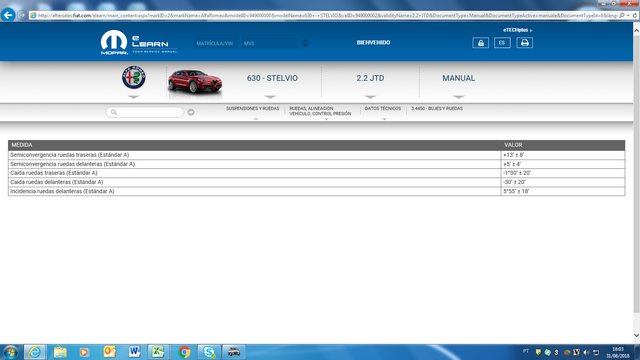This screenshot has width=640, height=360.
Task: Click 3.4450 - BUJES Y RUEDAS breadcrumb
Action: click(x=437, y=109)
